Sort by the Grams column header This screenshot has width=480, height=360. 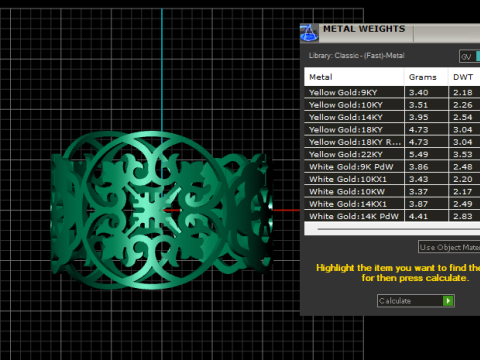(426, 77)
